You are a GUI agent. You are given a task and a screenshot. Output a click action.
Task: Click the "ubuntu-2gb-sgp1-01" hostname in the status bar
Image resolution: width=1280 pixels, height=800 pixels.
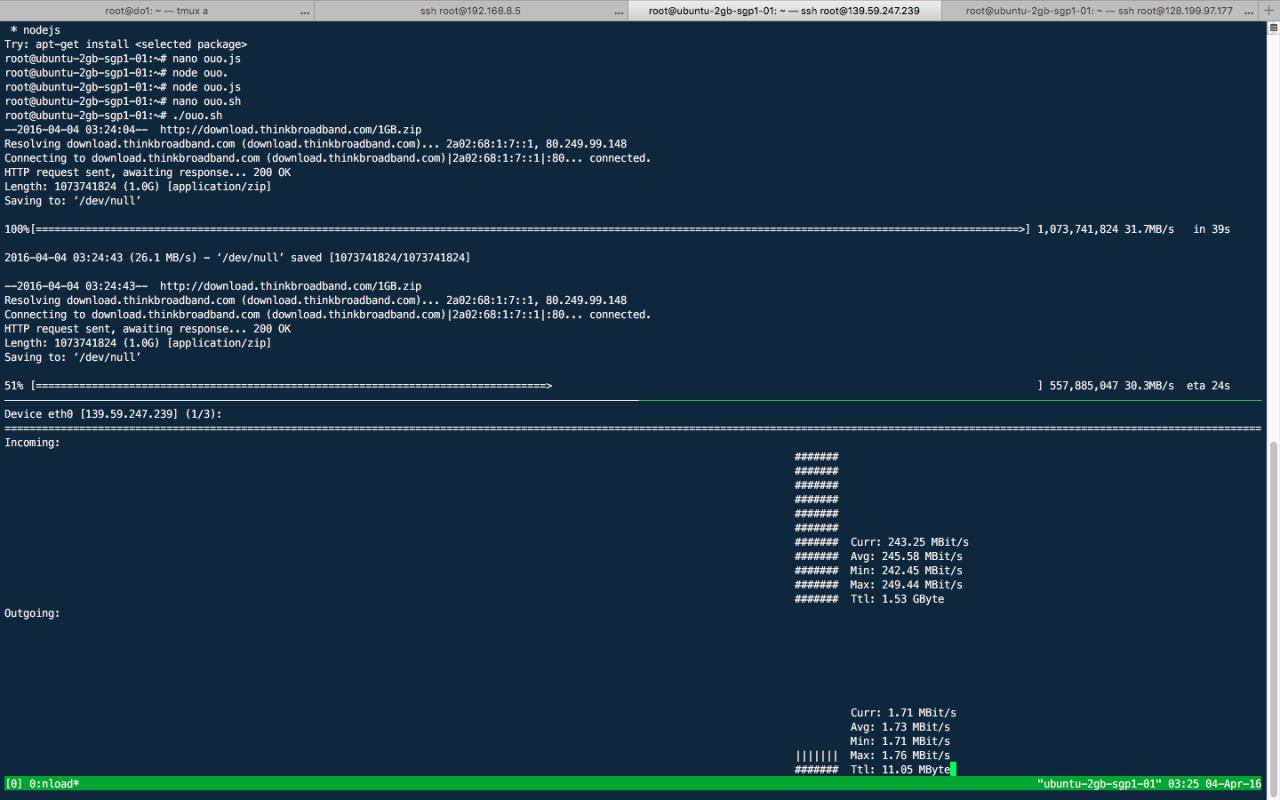pos(1099,784)
